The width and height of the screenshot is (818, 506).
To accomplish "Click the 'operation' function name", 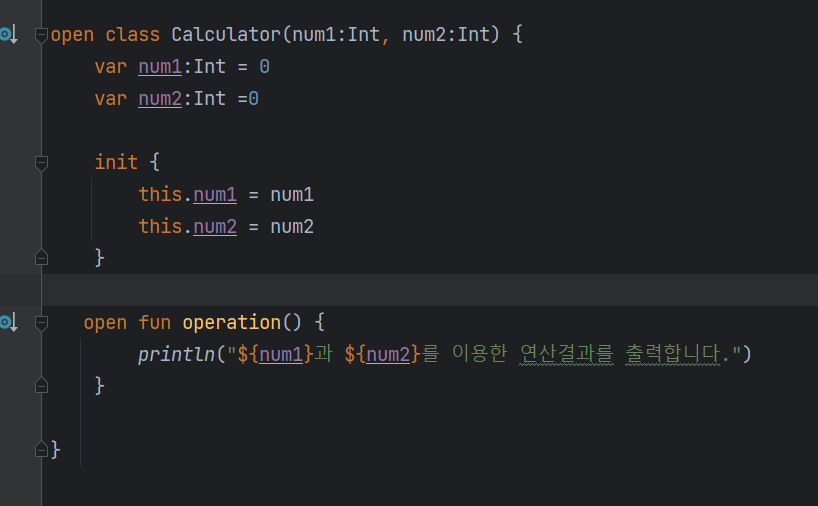I will point(232,322).
